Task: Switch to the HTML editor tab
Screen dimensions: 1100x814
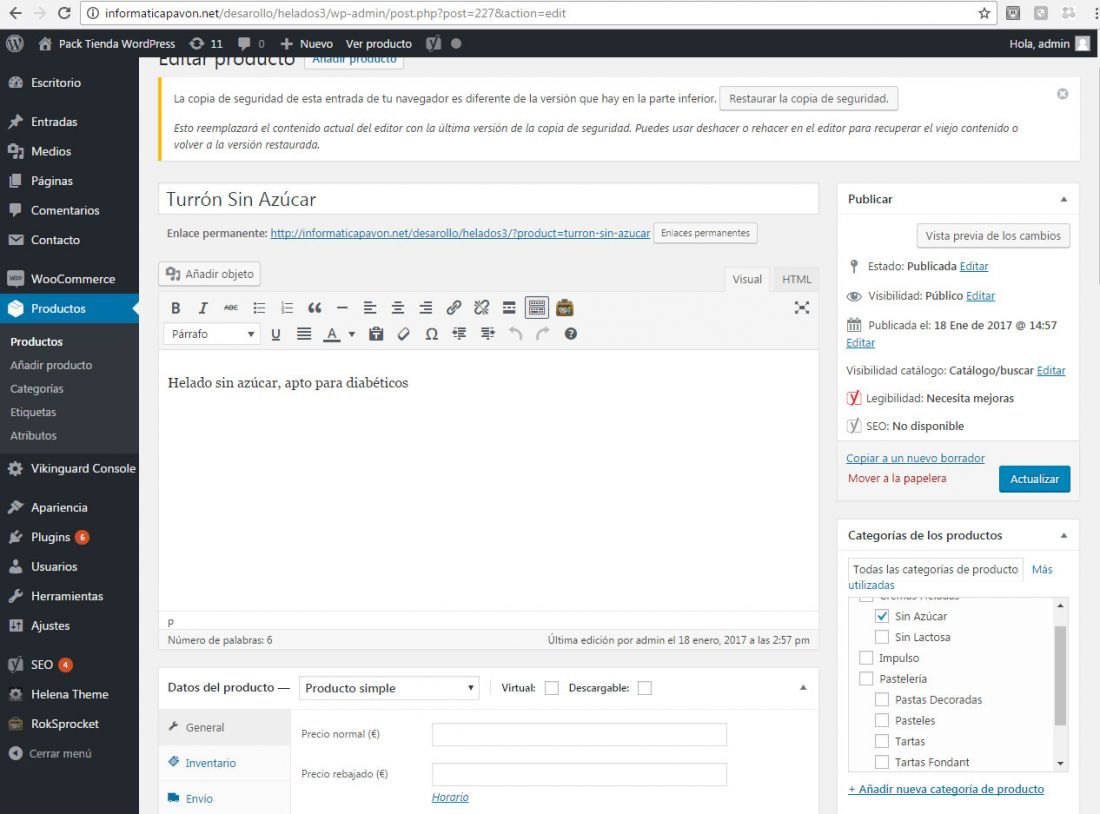Action: point(796,279)
